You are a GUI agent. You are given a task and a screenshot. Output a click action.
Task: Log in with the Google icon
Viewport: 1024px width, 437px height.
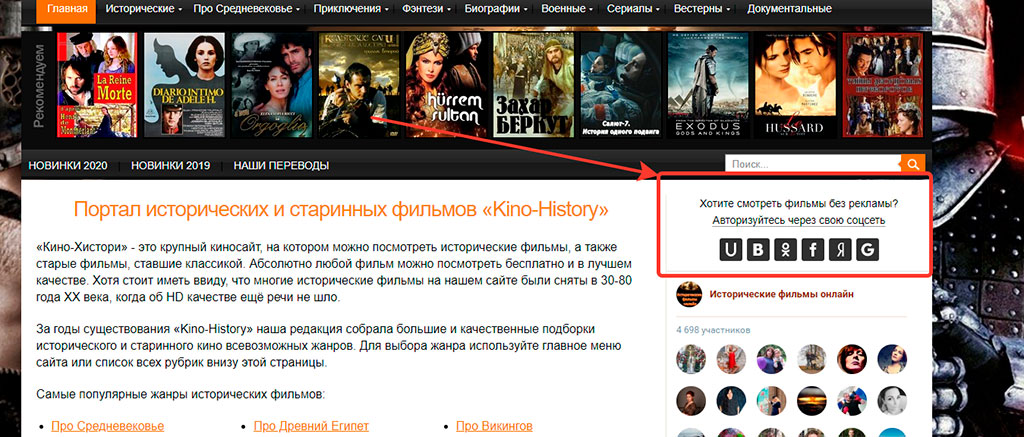point(867,250)
